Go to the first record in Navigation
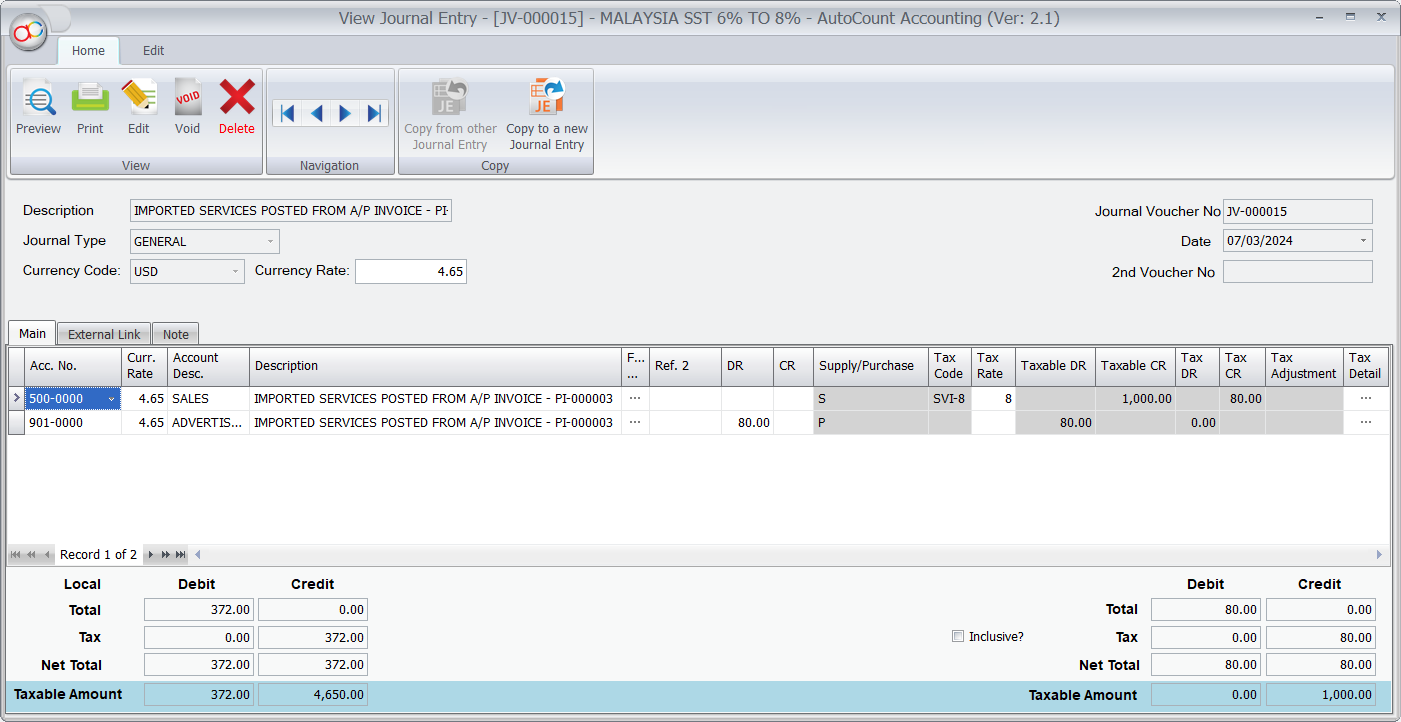 [287, 113]
